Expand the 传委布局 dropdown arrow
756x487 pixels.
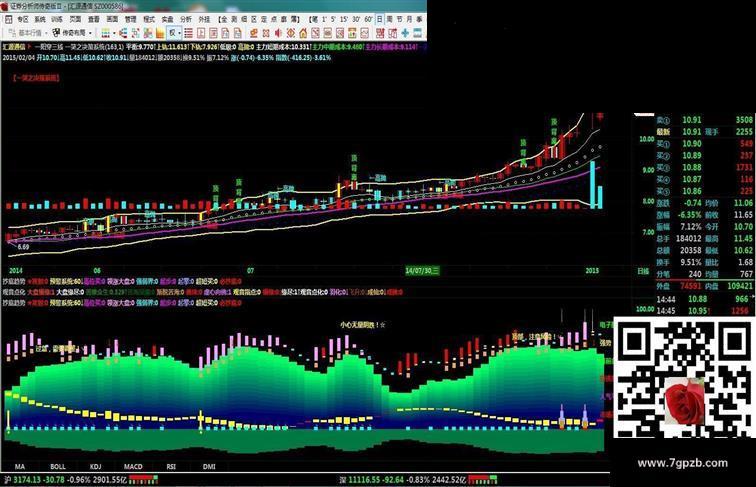point(90,33)
